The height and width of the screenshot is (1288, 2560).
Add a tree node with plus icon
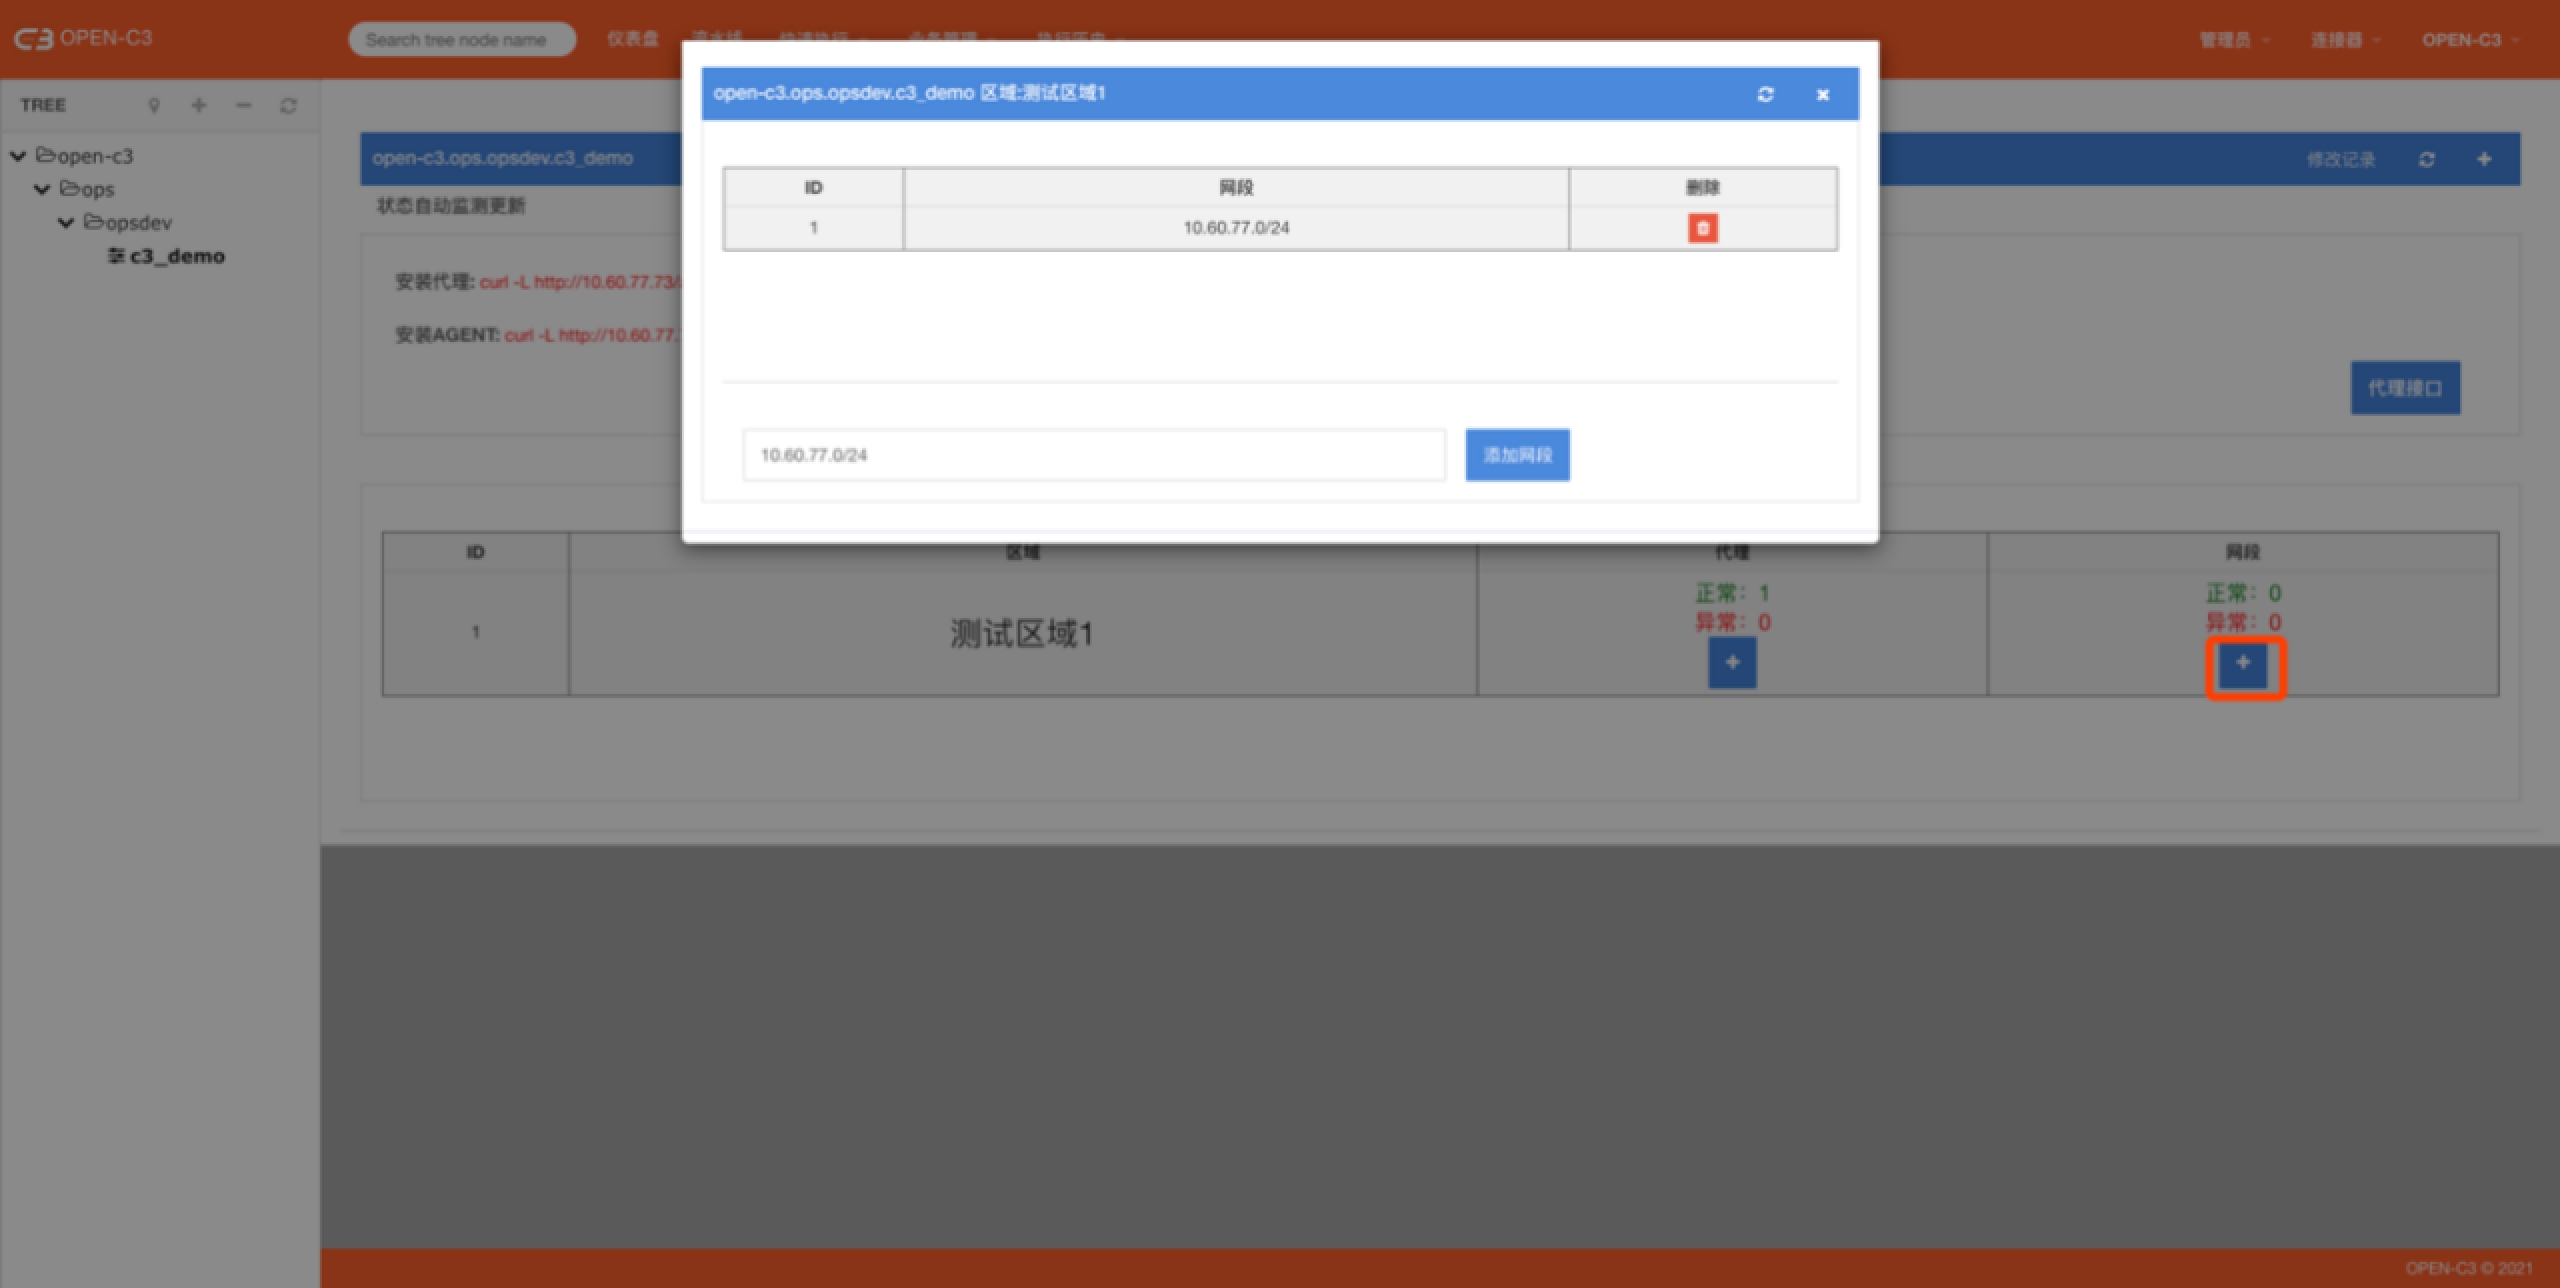coord(199,105)
